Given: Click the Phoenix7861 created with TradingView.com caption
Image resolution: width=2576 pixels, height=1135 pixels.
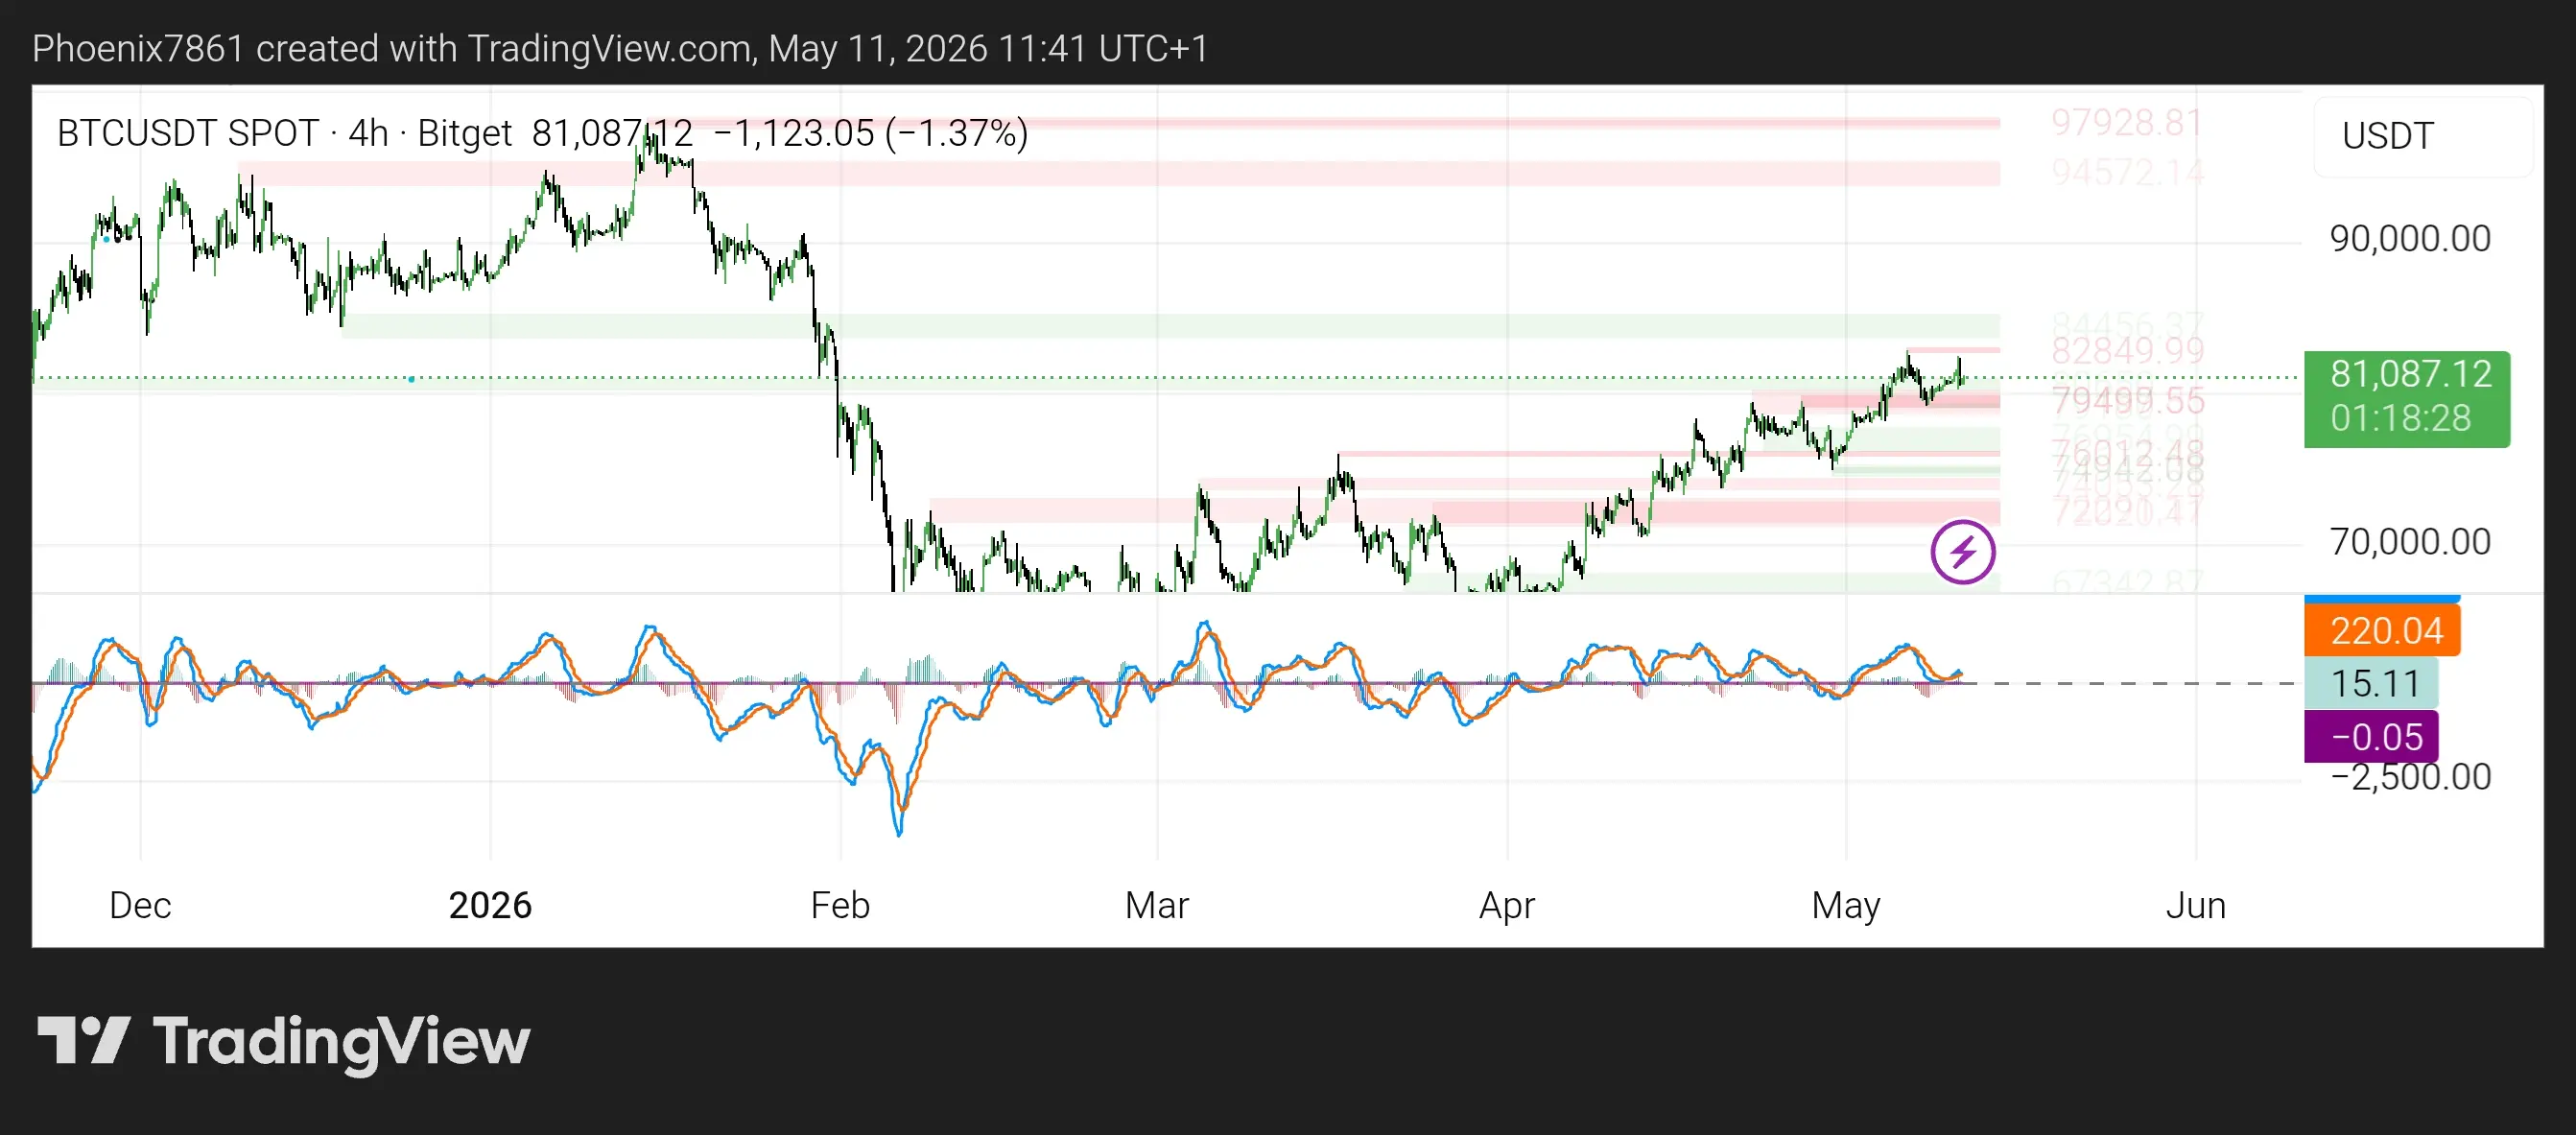Looking at the screenshot, I should [393, 48].
